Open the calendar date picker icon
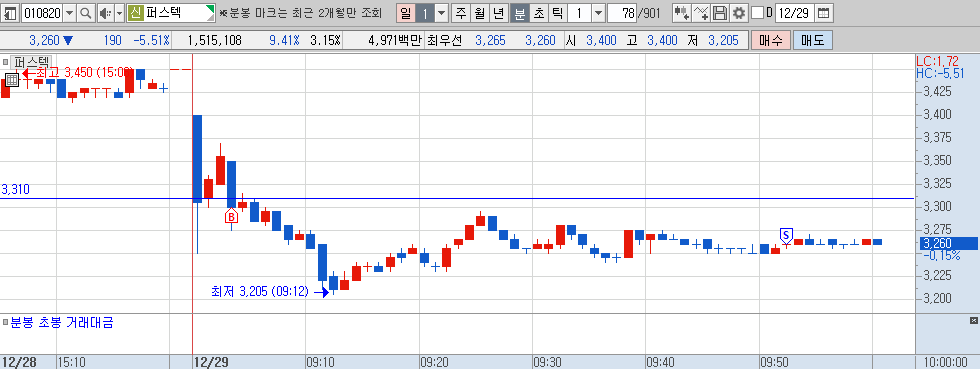This screenshot has width=980, height=369. (824, 13)
